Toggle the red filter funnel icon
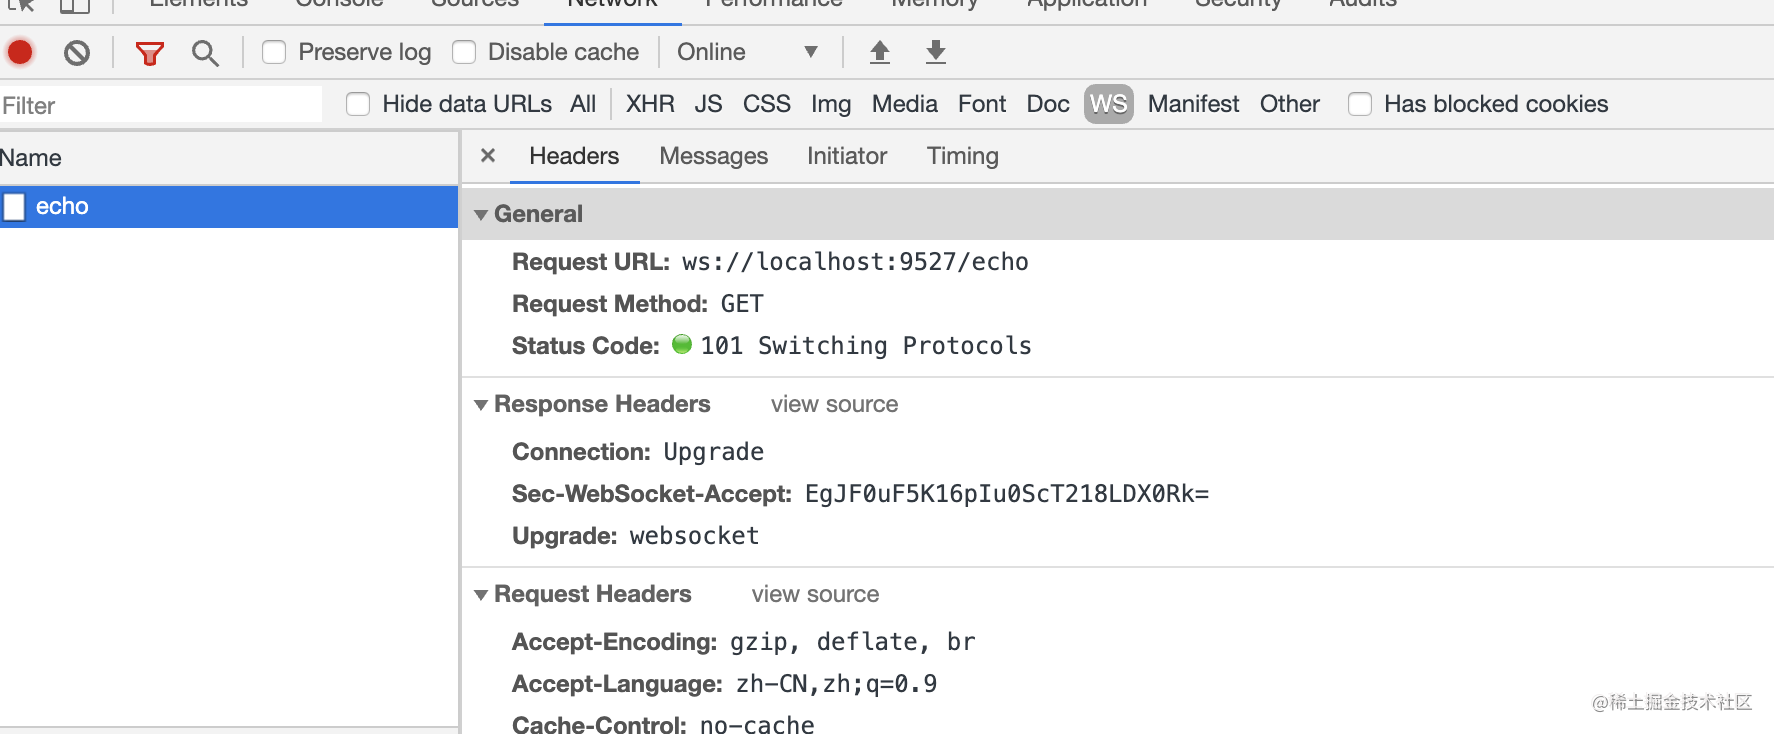The height and width of the screenshot is (734, 1774). [x=150, y=53]
